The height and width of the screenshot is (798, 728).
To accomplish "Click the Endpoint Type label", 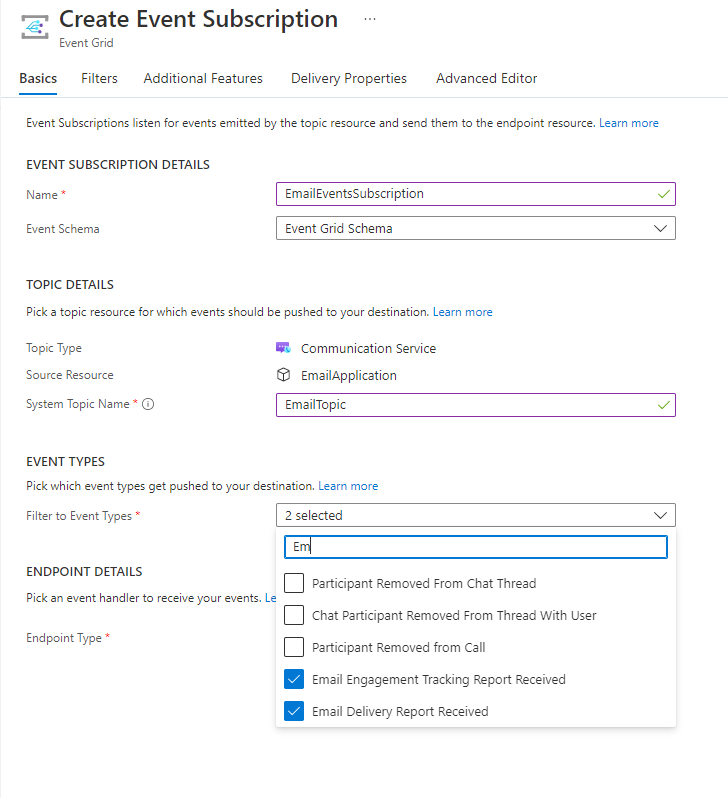I will coord(64,638).
